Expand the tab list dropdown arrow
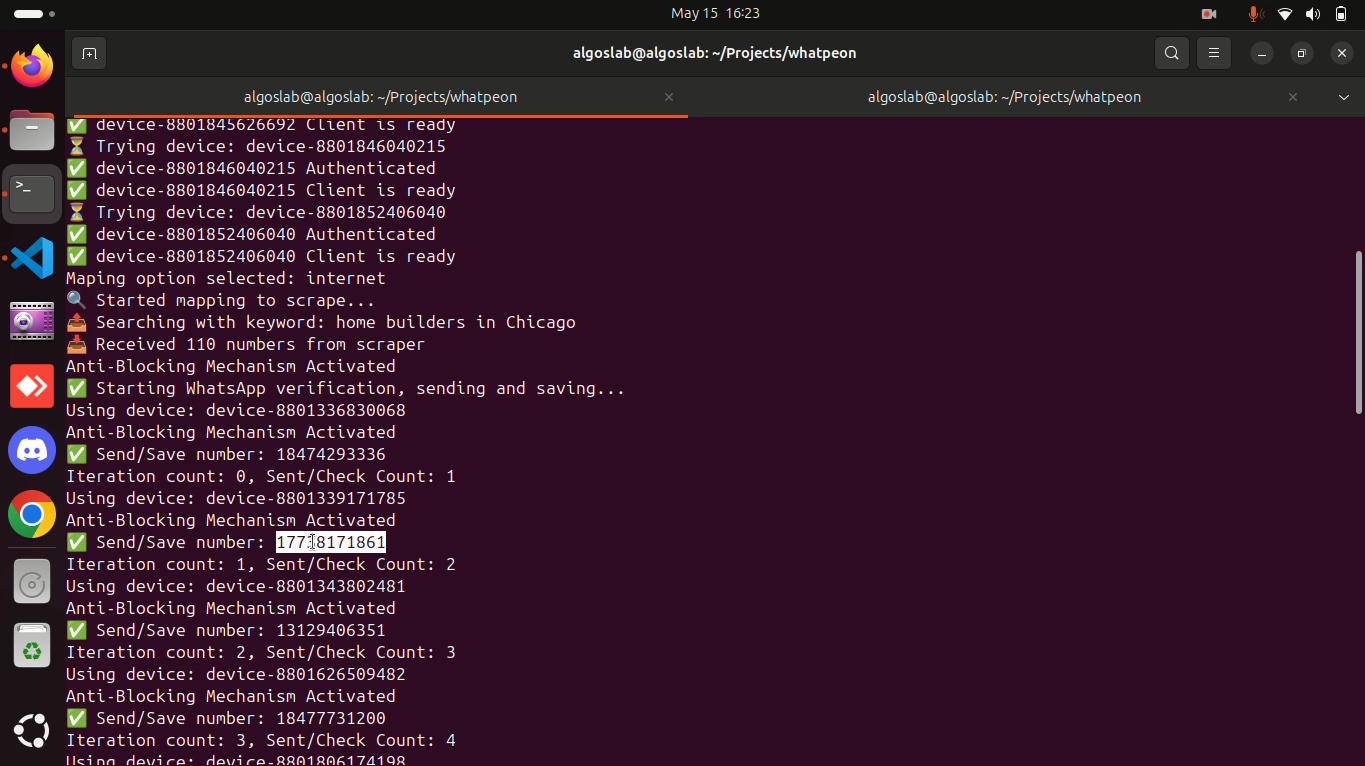This screenshot has width=1365, height=766. pos(1344,97)
